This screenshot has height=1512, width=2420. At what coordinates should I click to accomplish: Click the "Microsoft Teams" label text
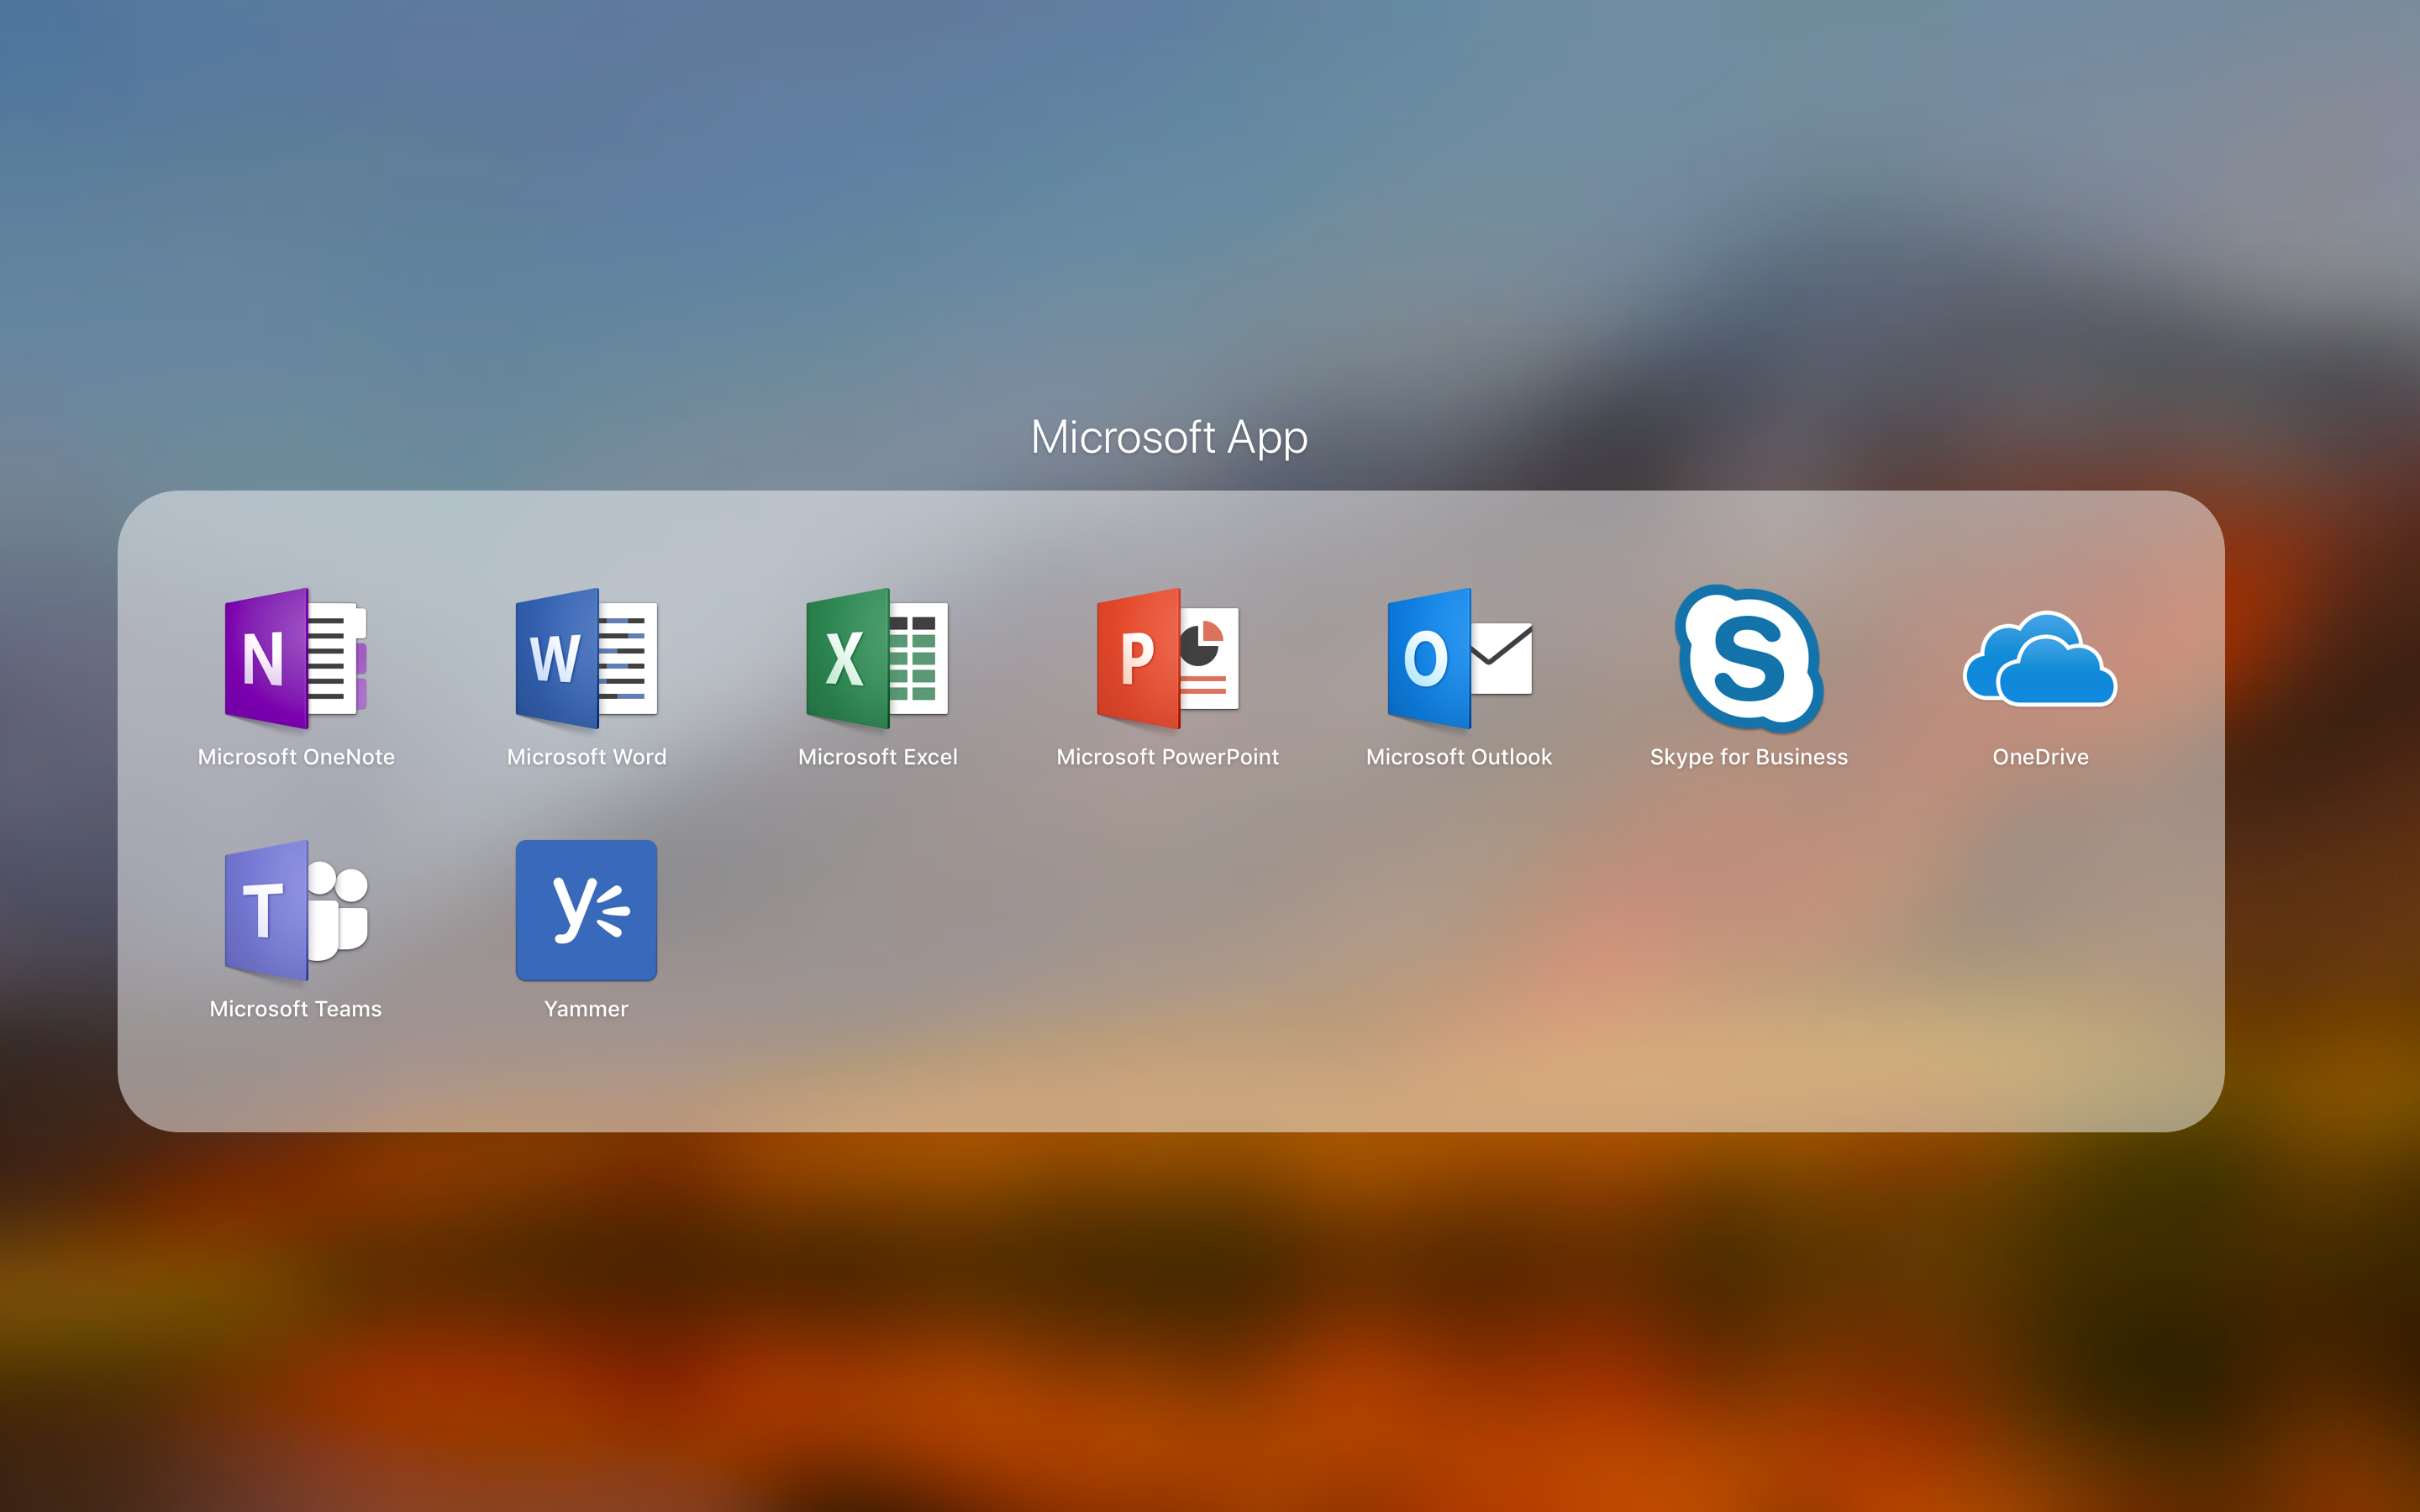tap(296, 1009)
